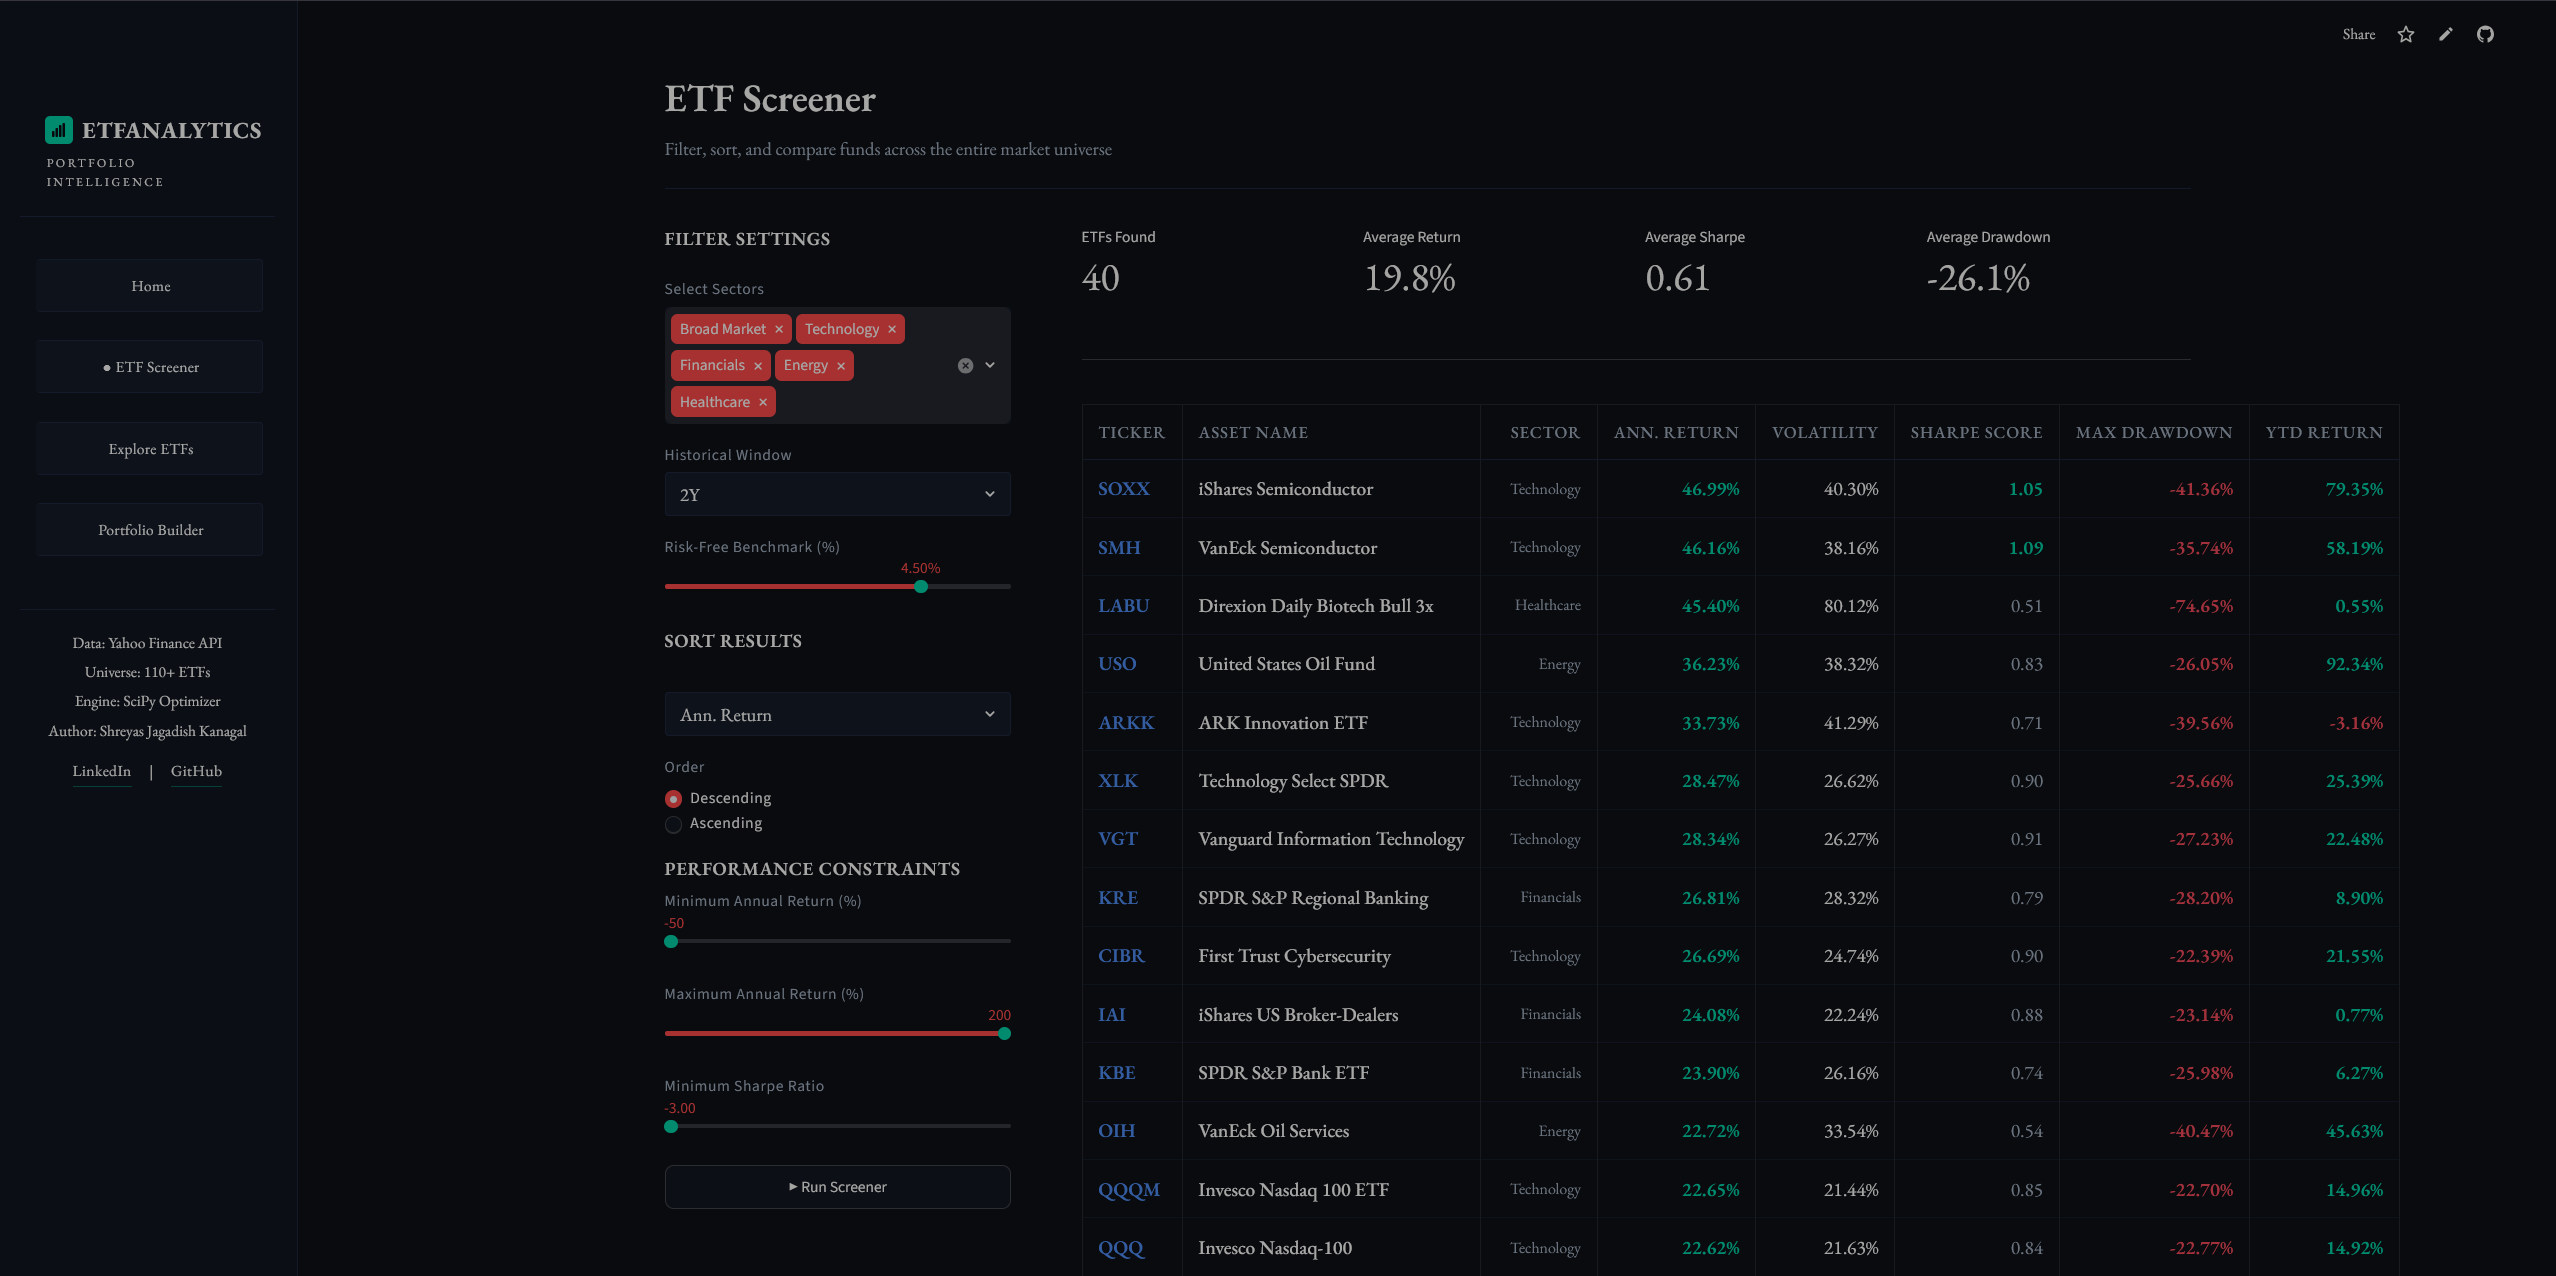Viewport: 2556px width, 1276px height.
Task: Click the Minimum Annual Return slider handle
Action: [x=671, y=941]
